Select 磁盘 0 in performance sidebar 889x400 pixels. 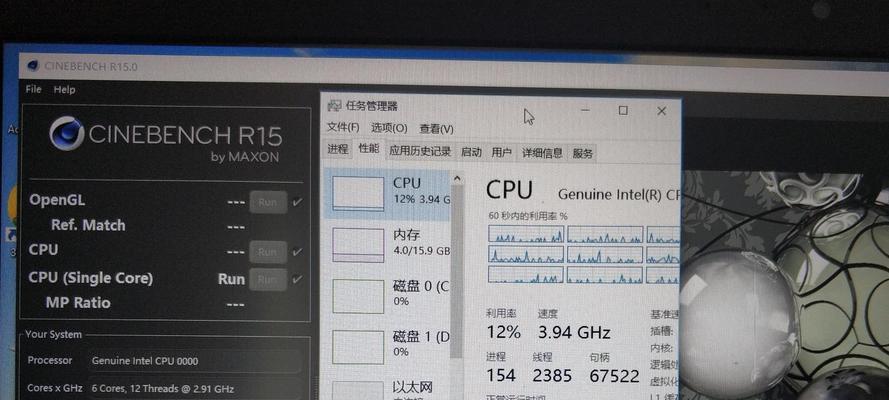tap(387, 295)
